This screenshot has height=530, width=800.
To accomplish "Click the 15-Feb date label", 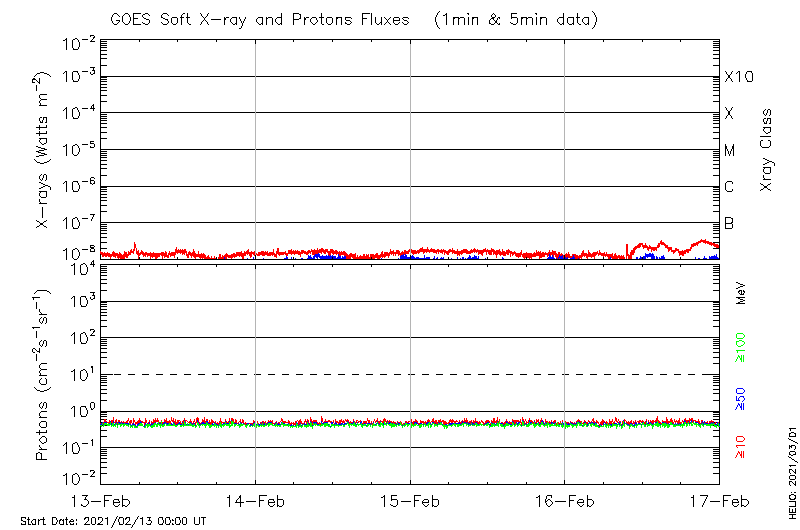I will (x=410, y=500).
